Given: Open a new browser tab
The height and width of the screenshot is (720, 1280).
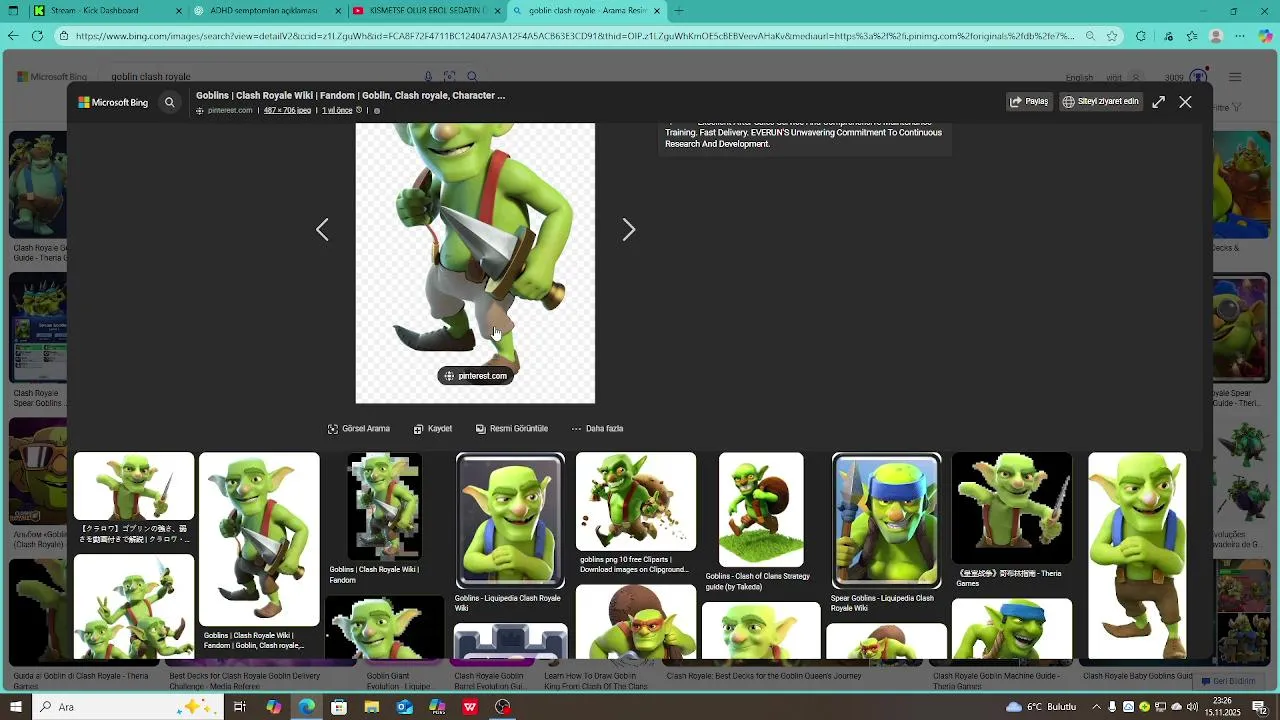Looking at the screenshot, I should click(x=679, y=11).
